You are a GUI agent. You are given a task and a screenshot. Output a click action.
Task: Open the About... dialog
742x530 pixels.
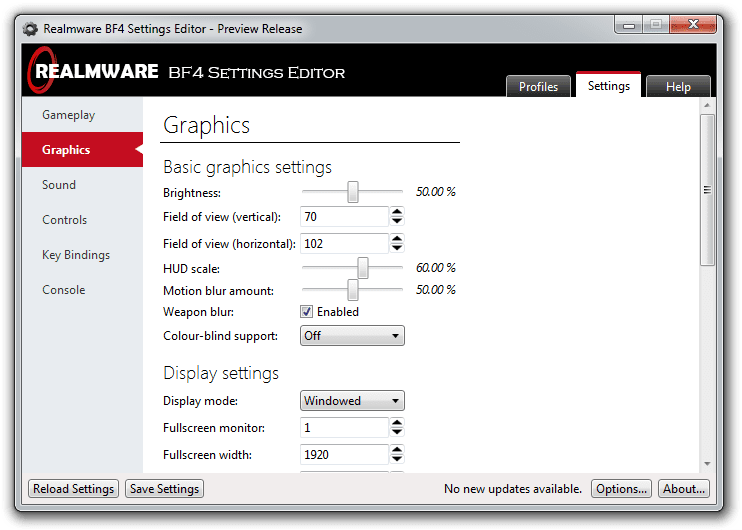click(684, 489)
